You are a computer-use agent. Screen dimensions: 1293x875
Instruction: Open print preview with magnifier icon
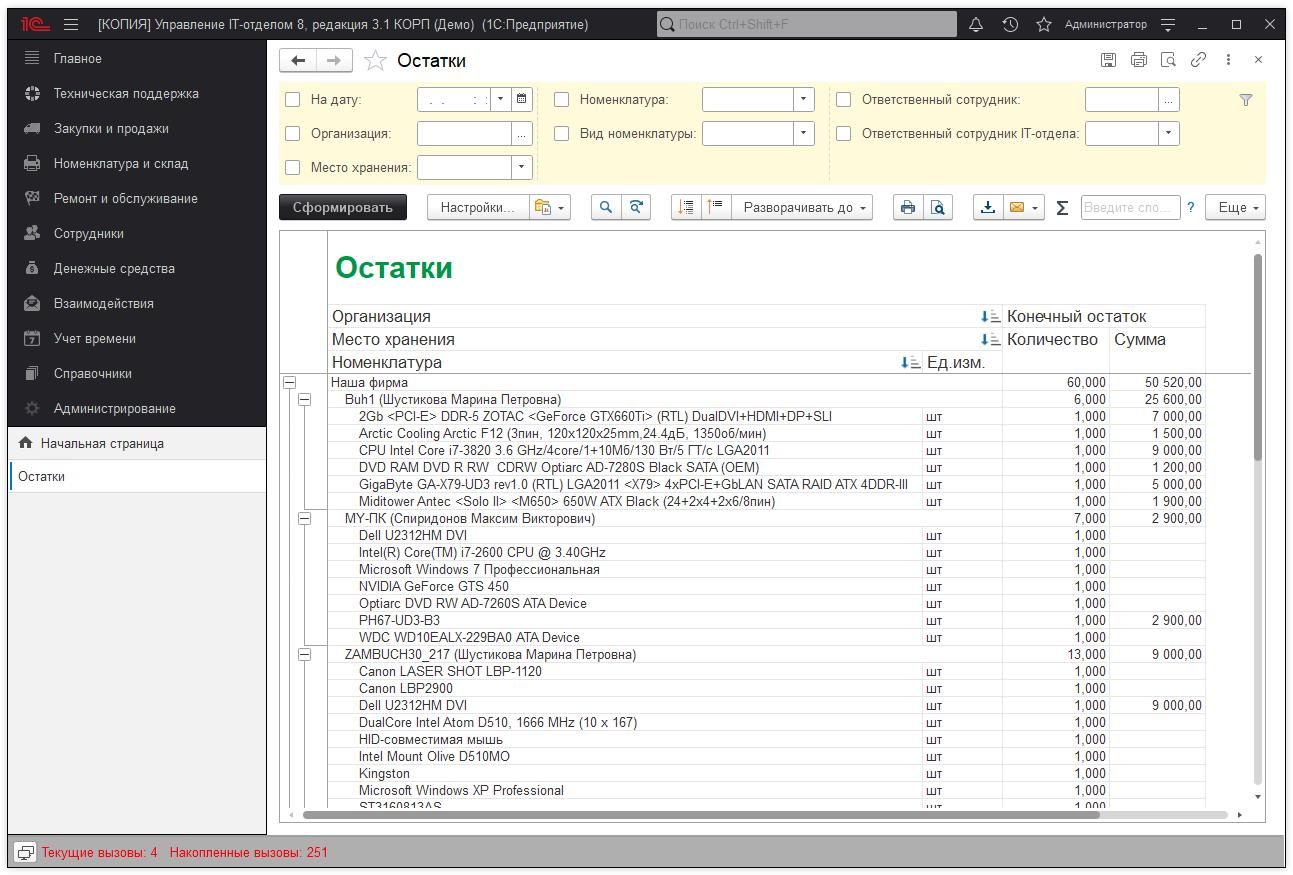[x=938, y=207]
